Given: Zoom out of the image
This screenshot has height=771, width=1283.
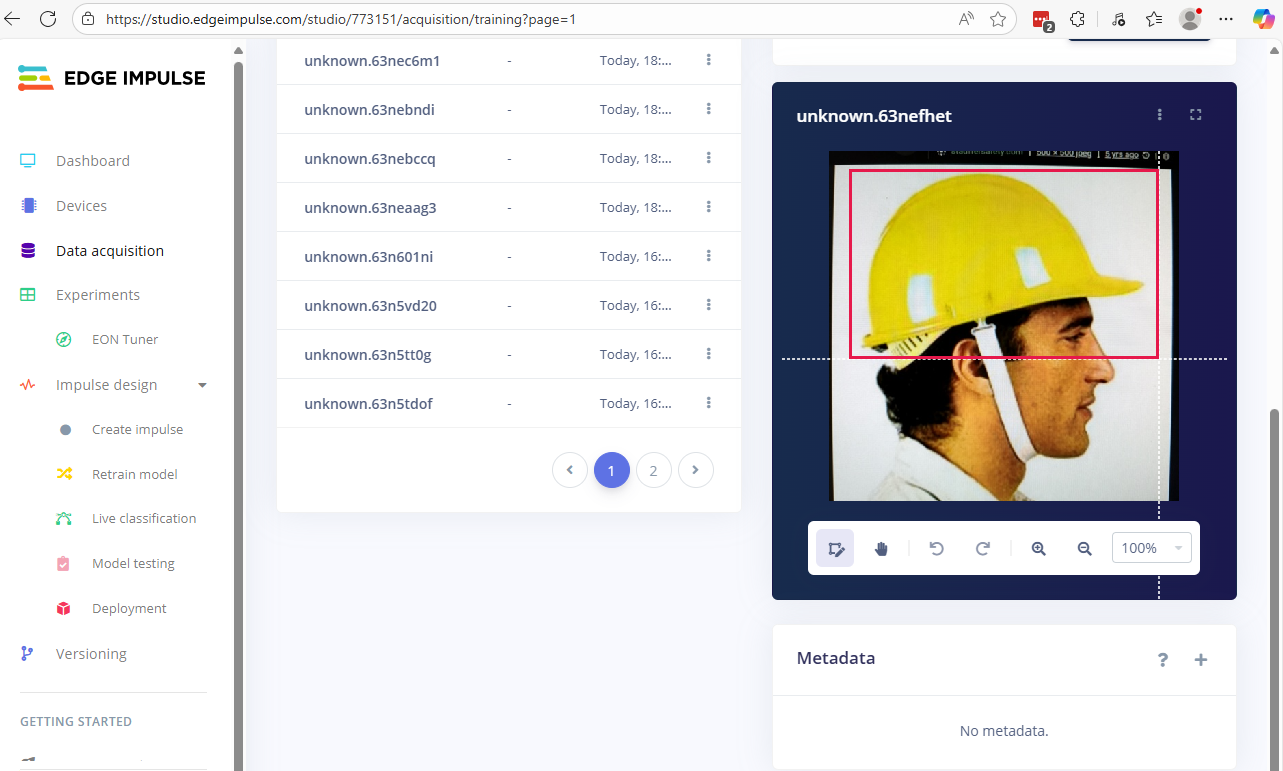Looking at the screenshot, I should pyautogui.click(x=1084, y=548).
